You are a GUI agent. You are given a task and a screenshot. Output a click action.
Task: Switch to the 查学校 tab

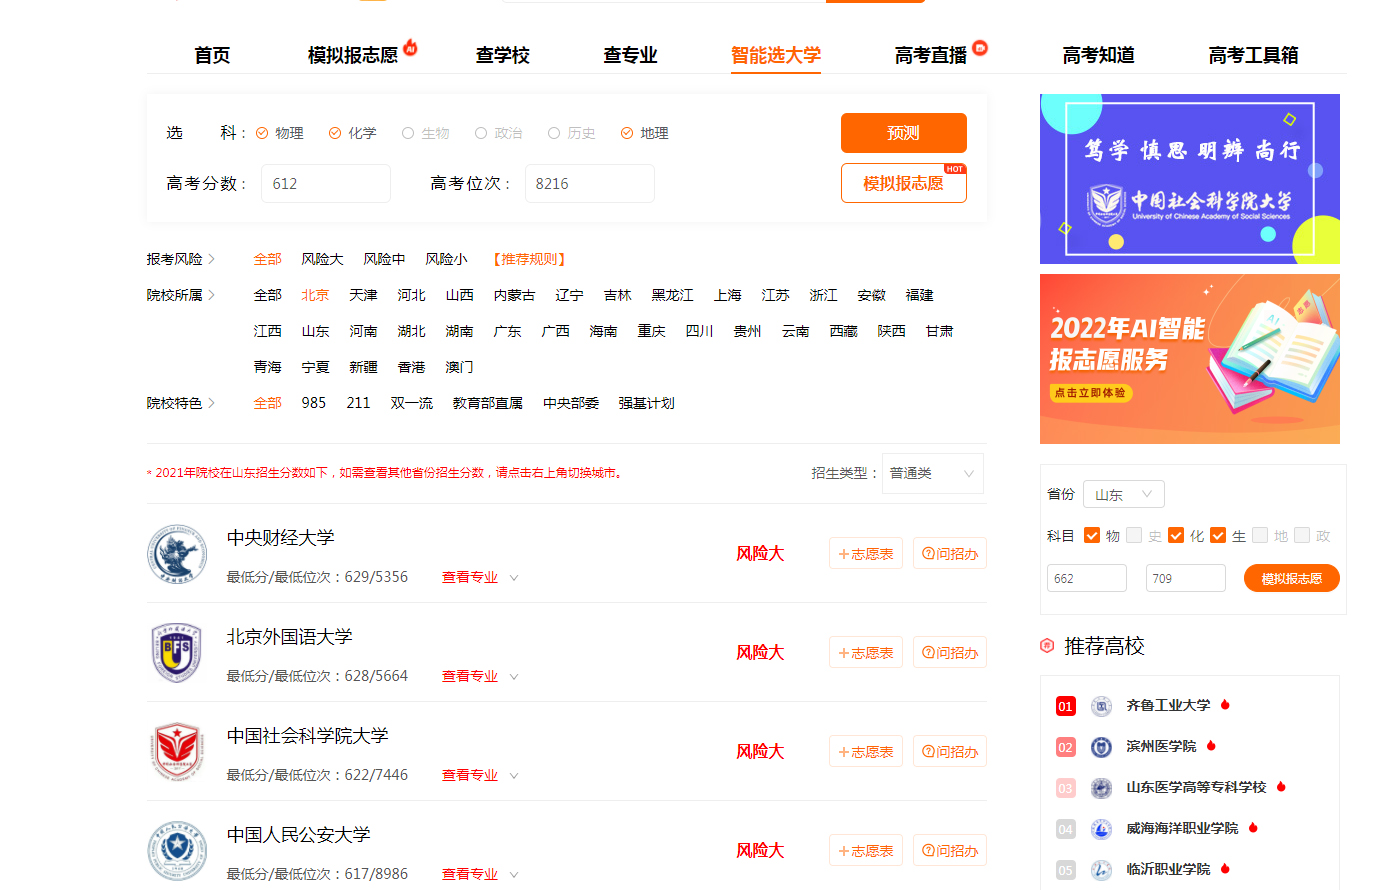coord(501,56)
